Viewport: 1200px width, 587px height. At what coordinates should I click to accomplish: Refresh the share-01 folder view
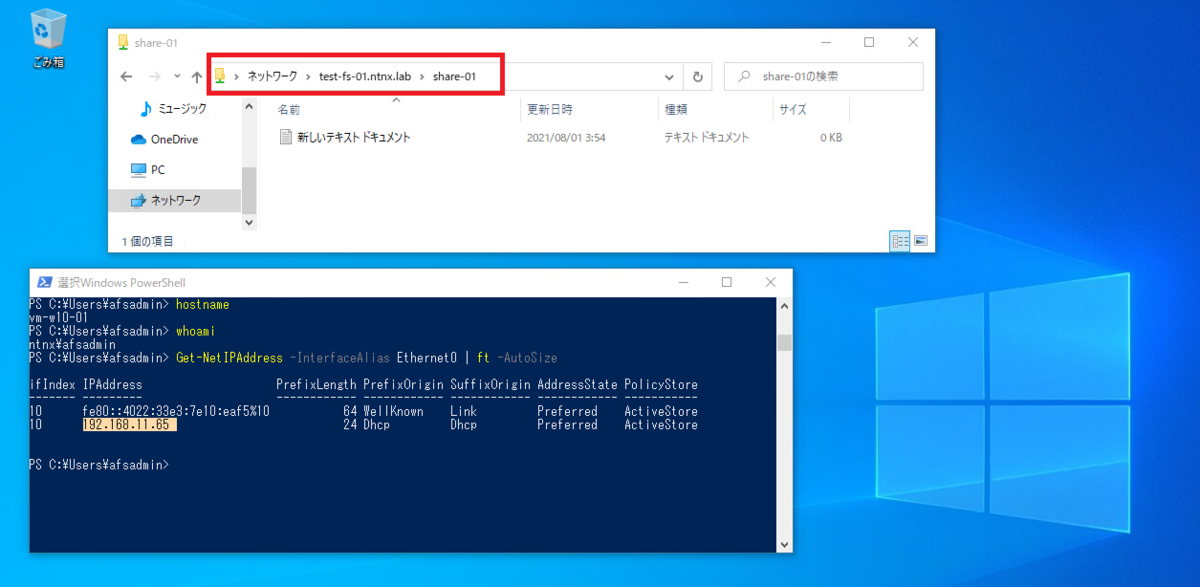pyautogui.click(x=697, y=76)
